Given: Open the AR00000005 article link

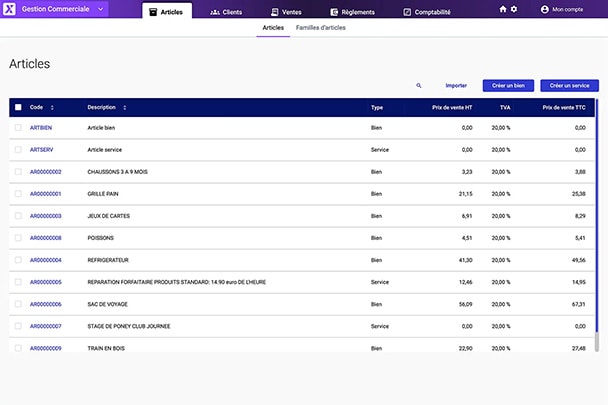Looking at the screenshot, I should coord(46,282).
